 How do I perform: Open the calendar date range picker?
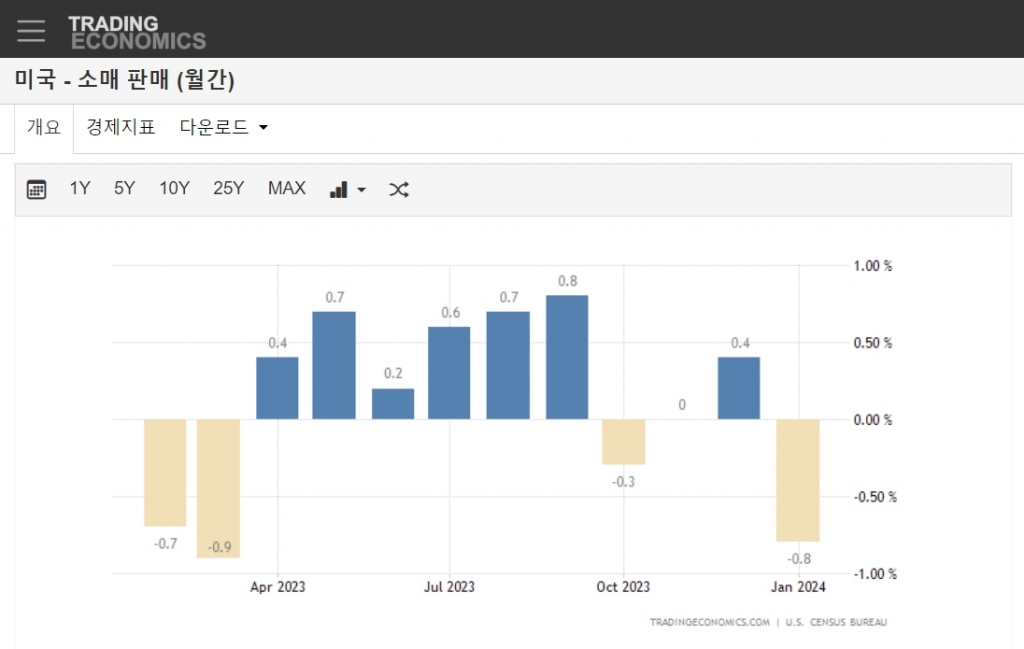37,189
